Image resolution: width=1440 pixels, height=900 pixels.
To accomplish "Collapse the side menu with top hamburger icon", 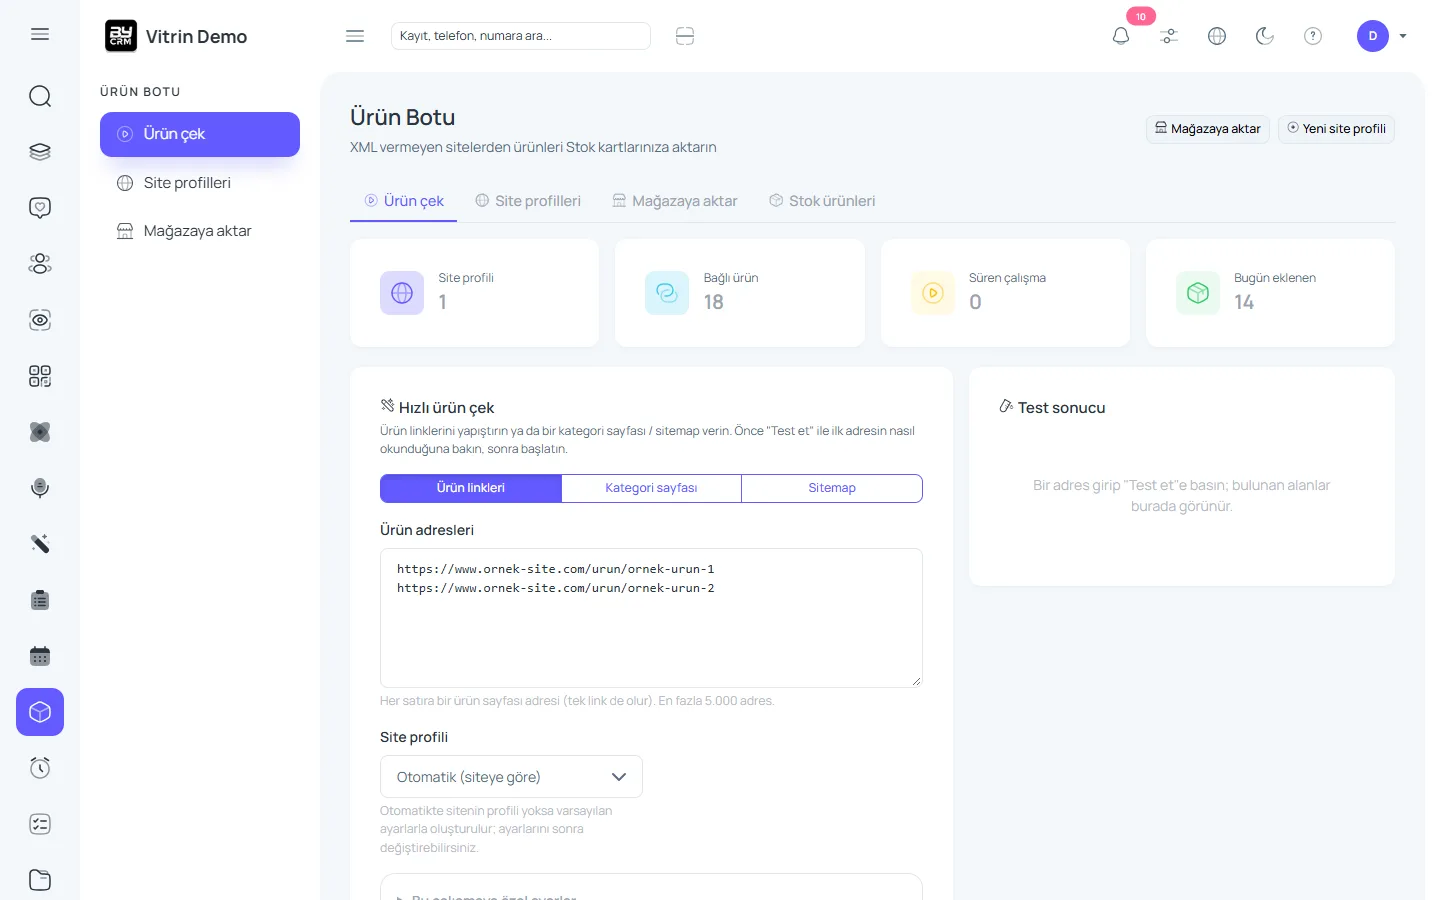I will [355, 36].
